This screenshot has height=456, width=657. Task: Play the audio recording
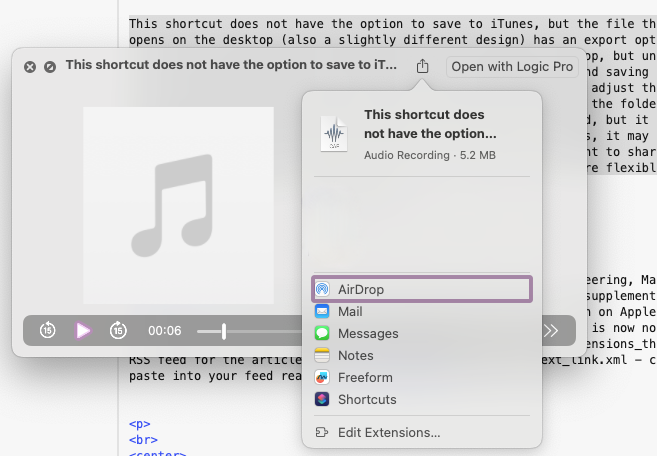pyautogui.click(x=83, y=331)
